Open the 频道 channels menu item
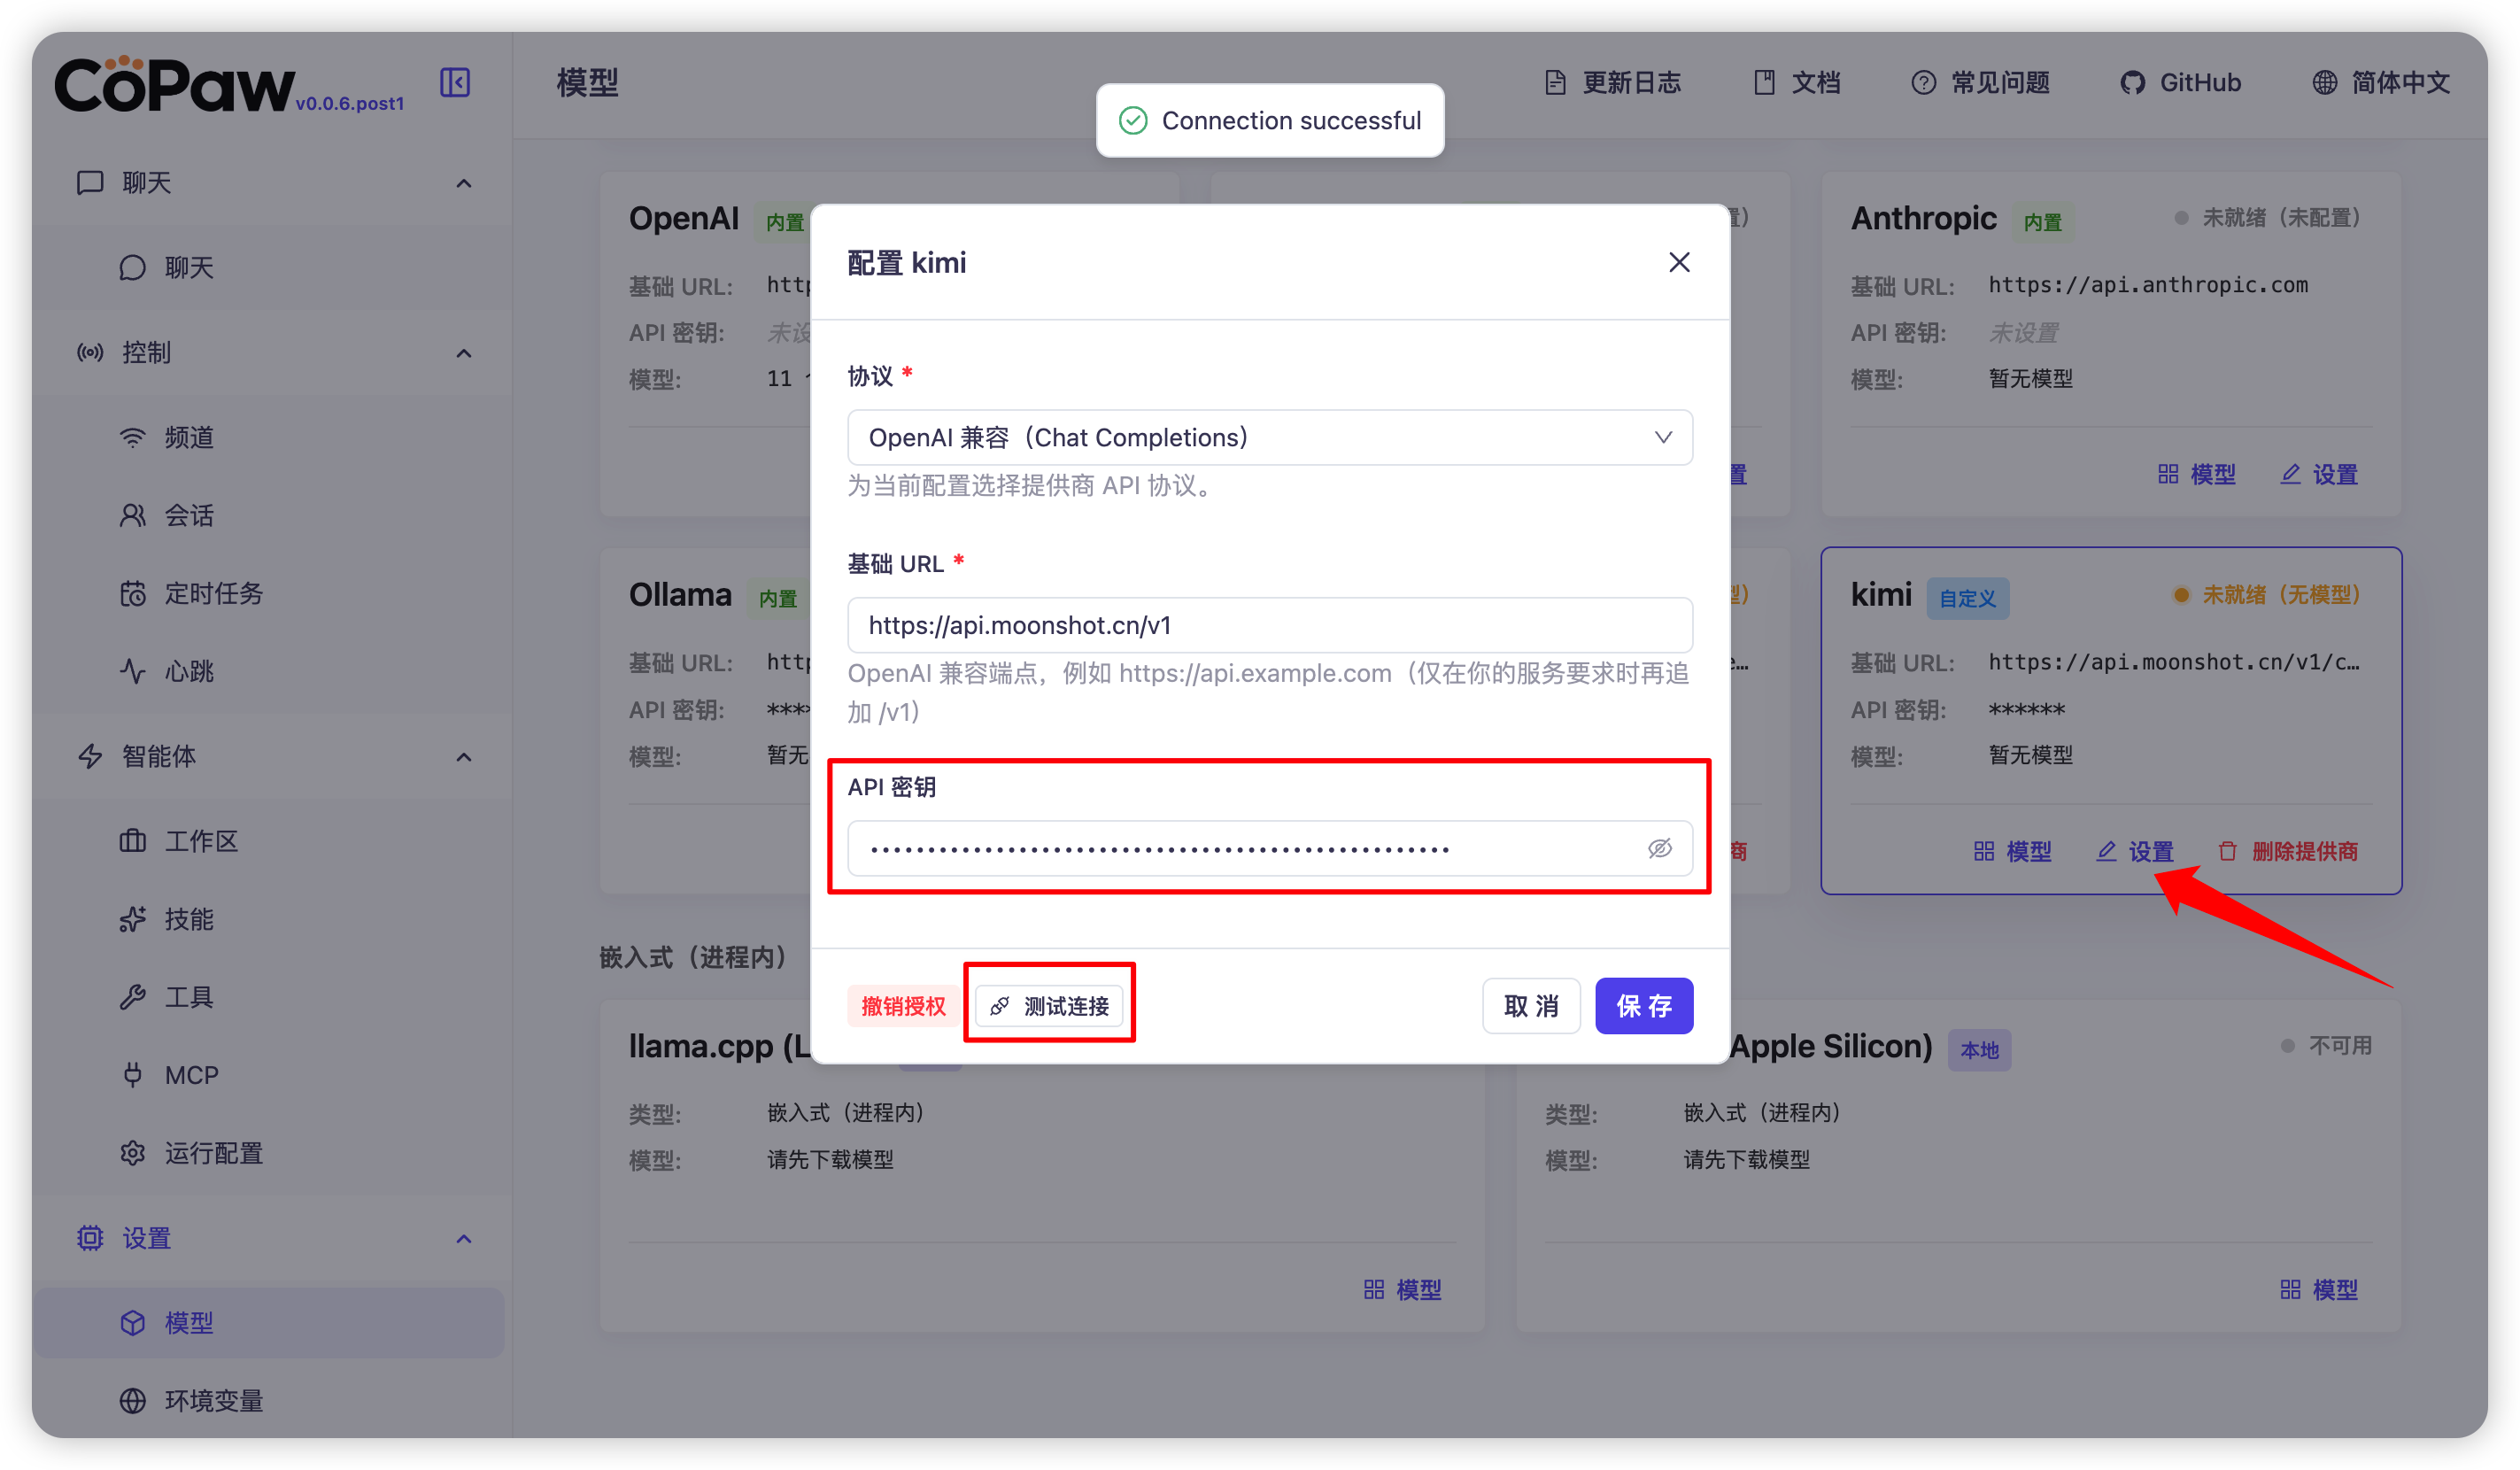This screenshot has width=2520, height=1470. (x=189, y=437)
